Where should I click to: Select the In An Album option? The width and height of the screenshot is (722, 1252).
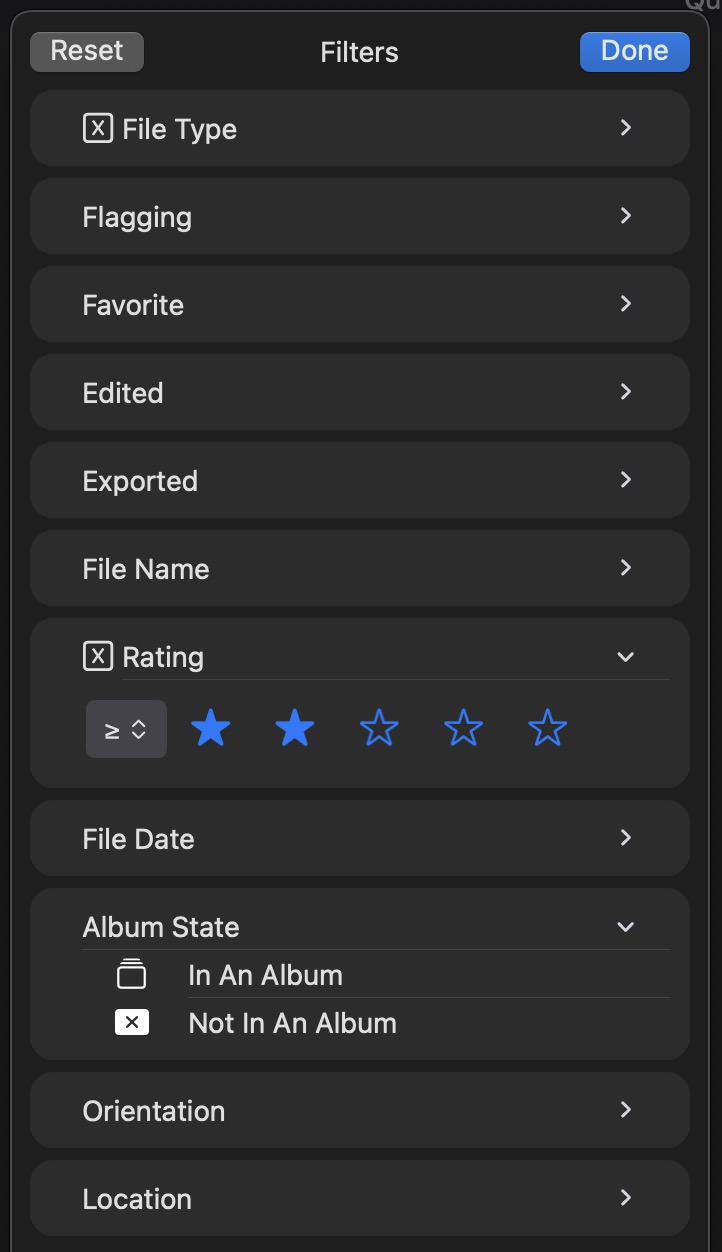[265, 975]
